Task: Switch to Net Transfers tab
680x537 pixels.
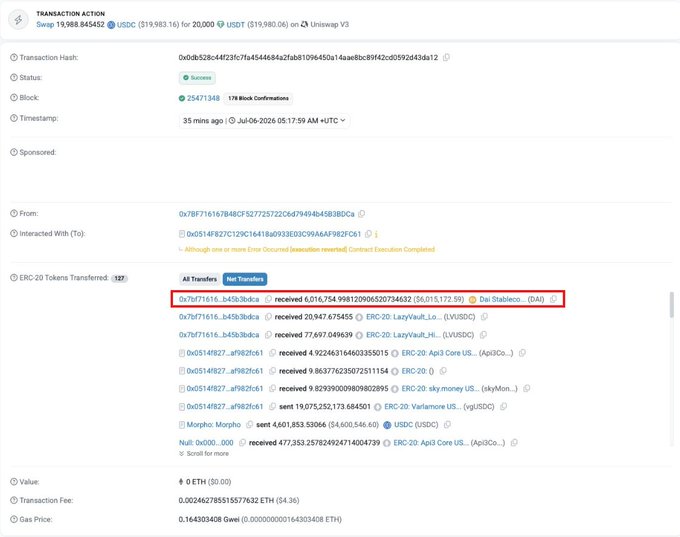Action: (245, 279)
